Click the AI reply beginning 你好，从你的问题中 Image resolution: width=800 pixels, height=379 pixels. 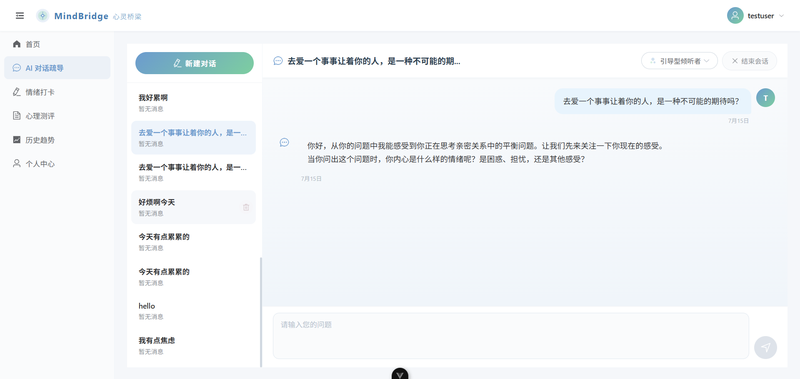pos(485,153)
